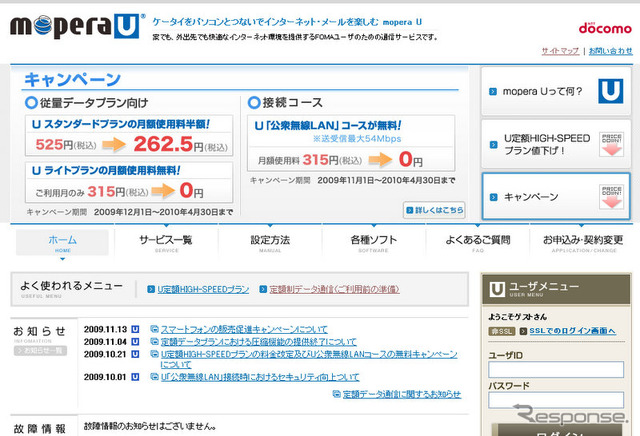
Task: Click the Uライトプラン free banner
Action: [x=129, y=182]
